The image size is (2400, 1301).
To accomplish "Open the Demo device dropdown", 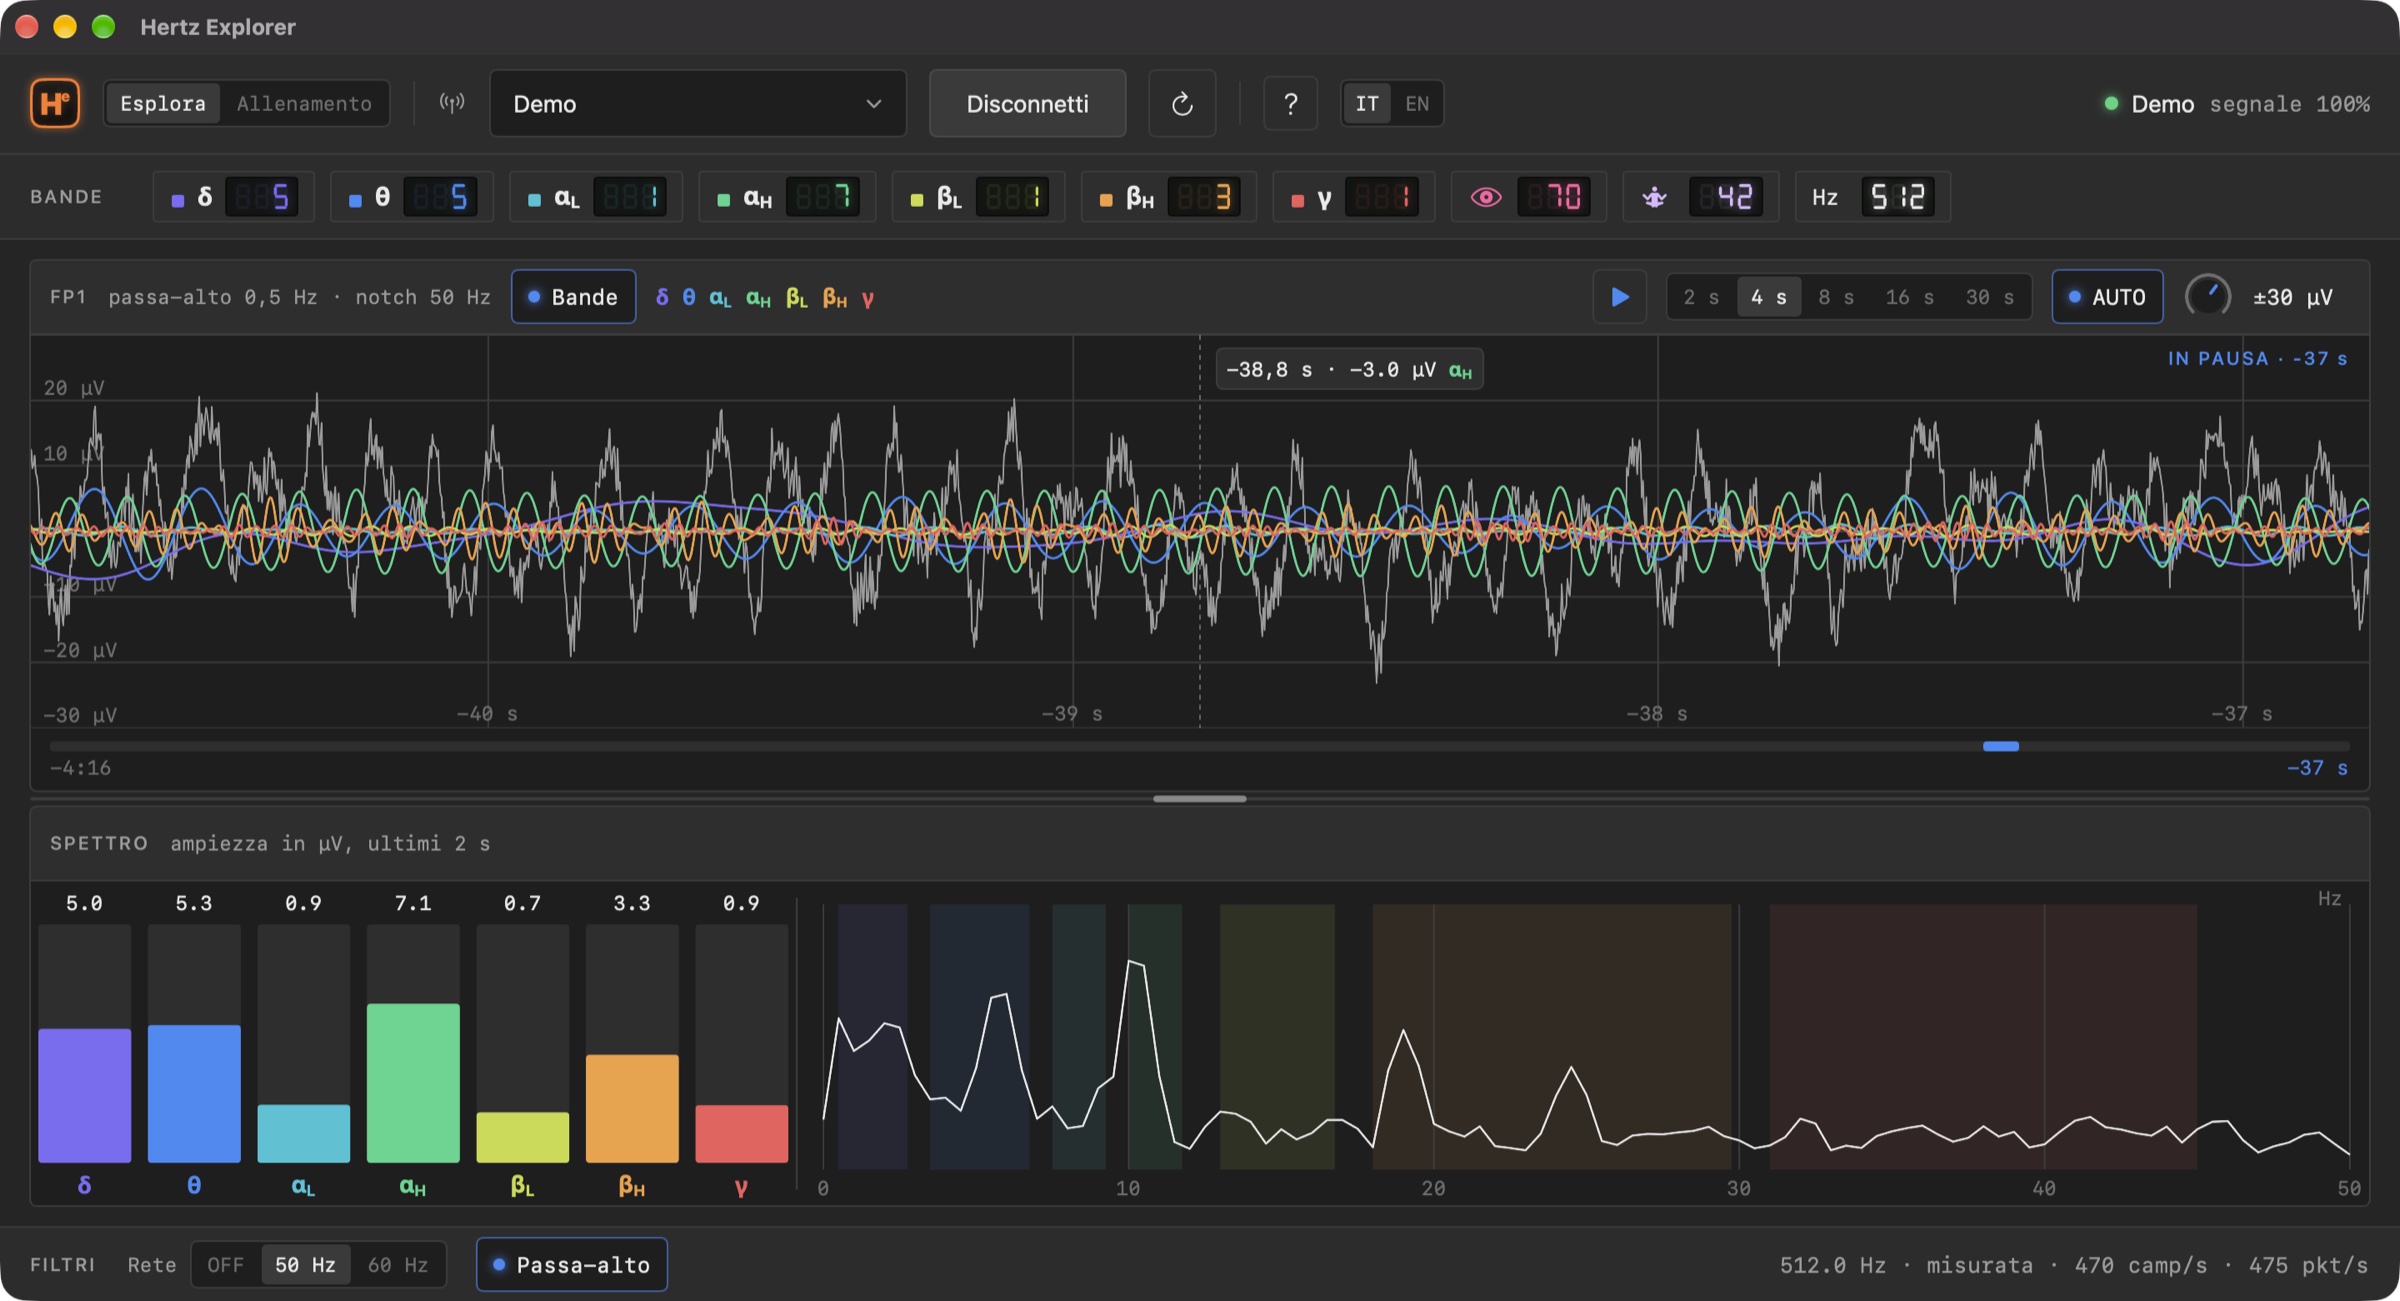I will [x=698, y=103].
